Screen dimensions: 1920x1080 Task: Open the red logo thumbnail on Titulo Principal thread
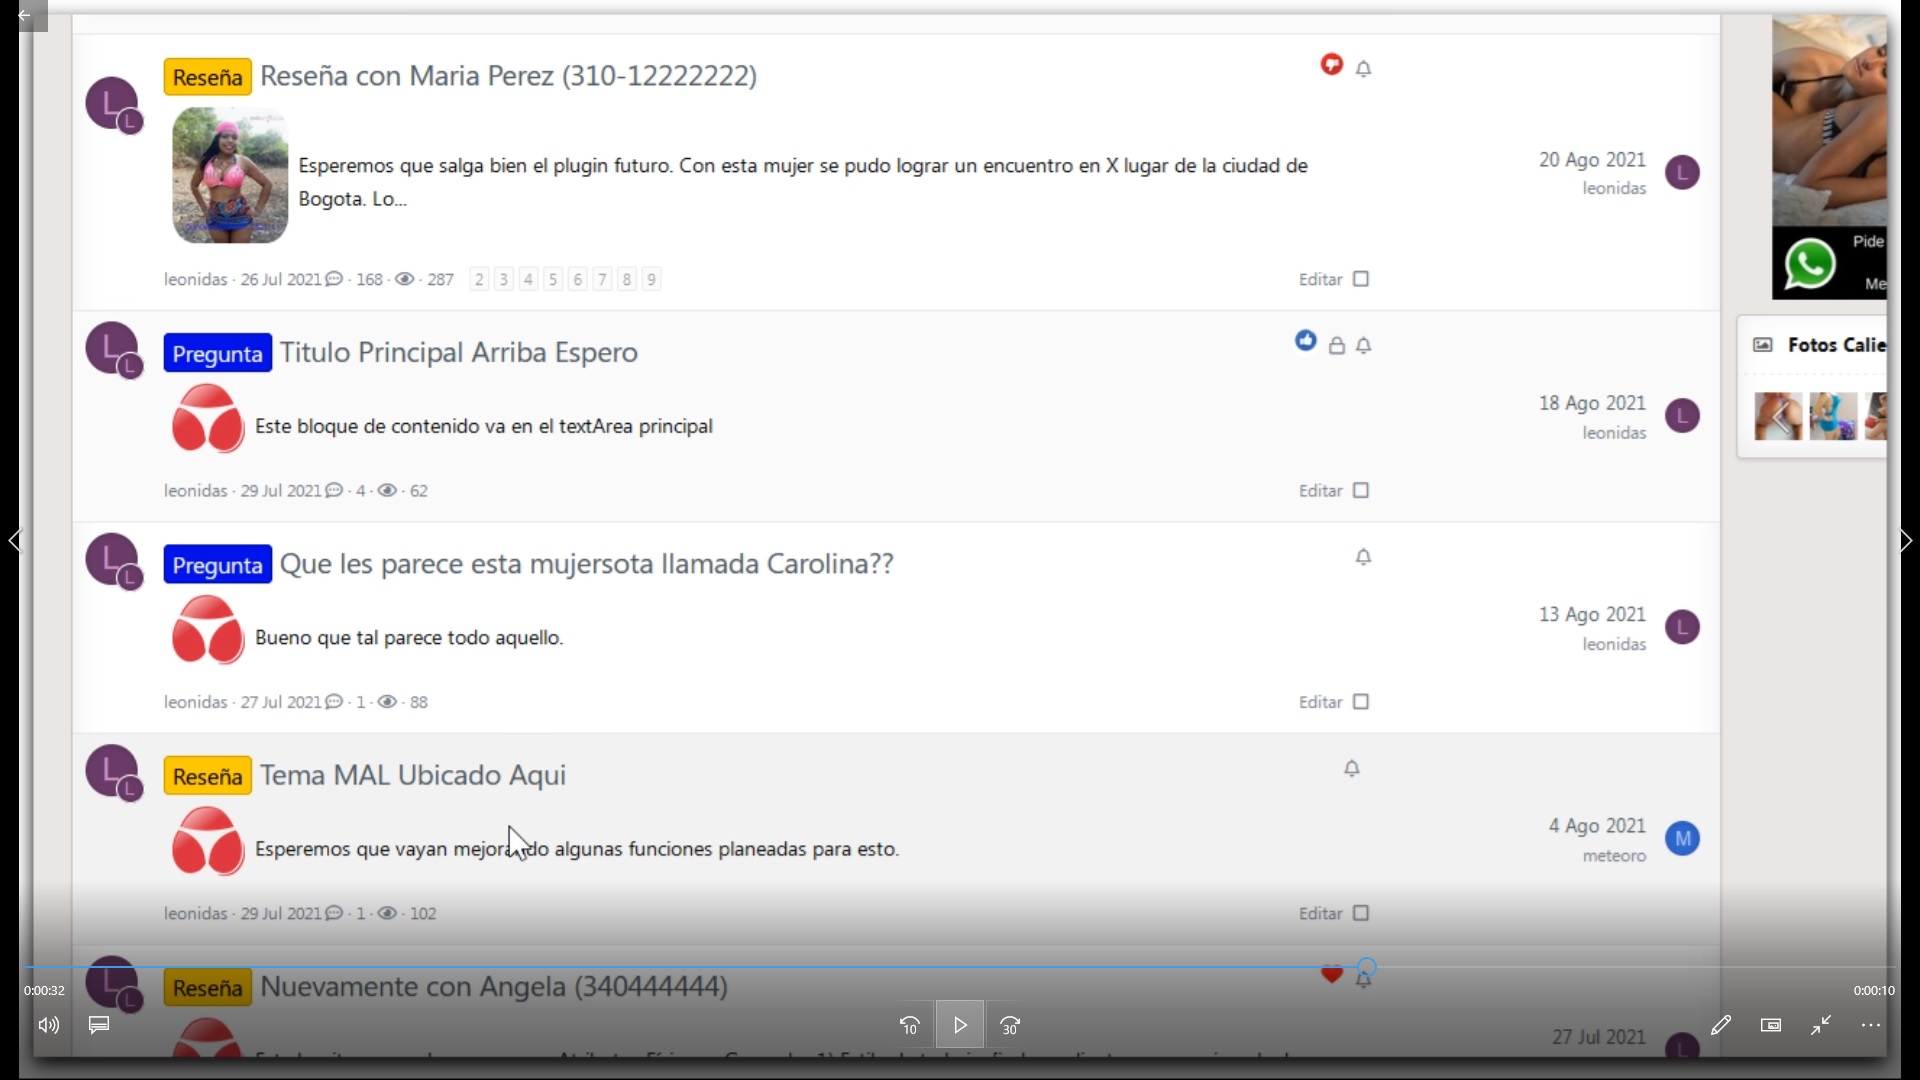(208, 419)
